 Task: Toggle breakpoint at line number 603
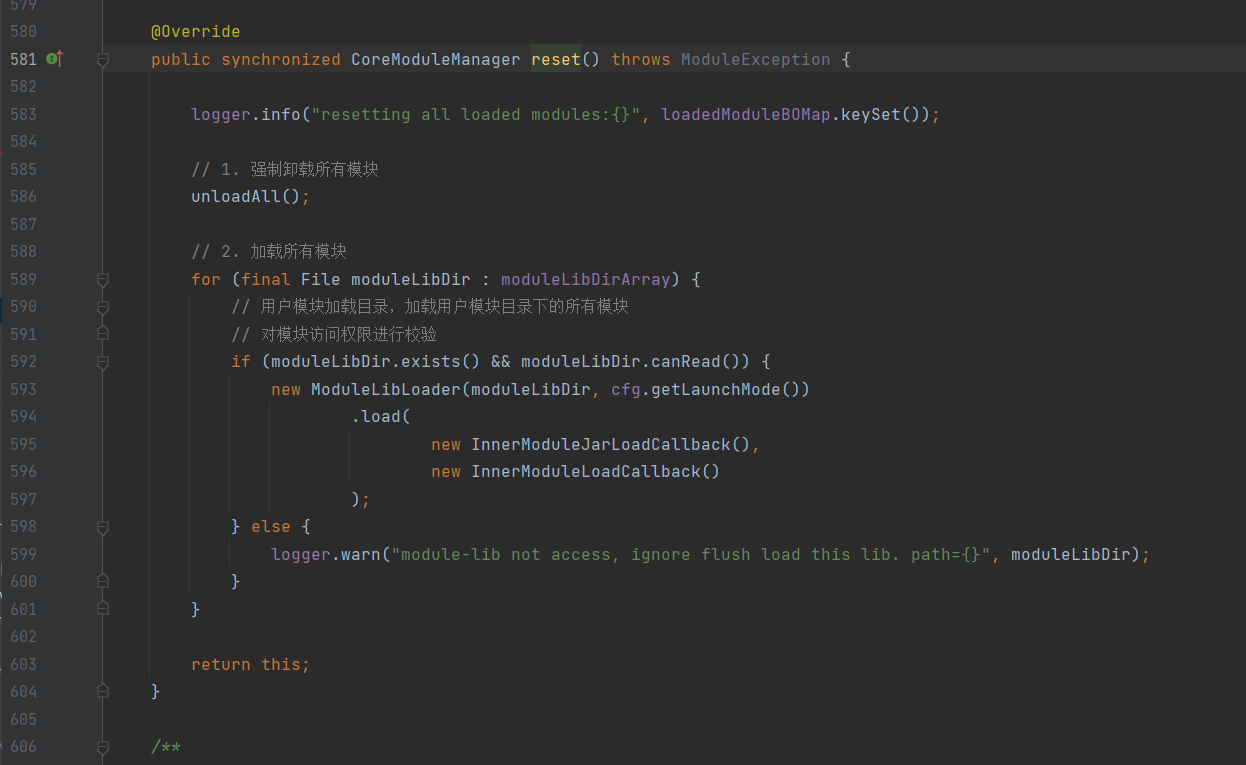tap(23, 664)
